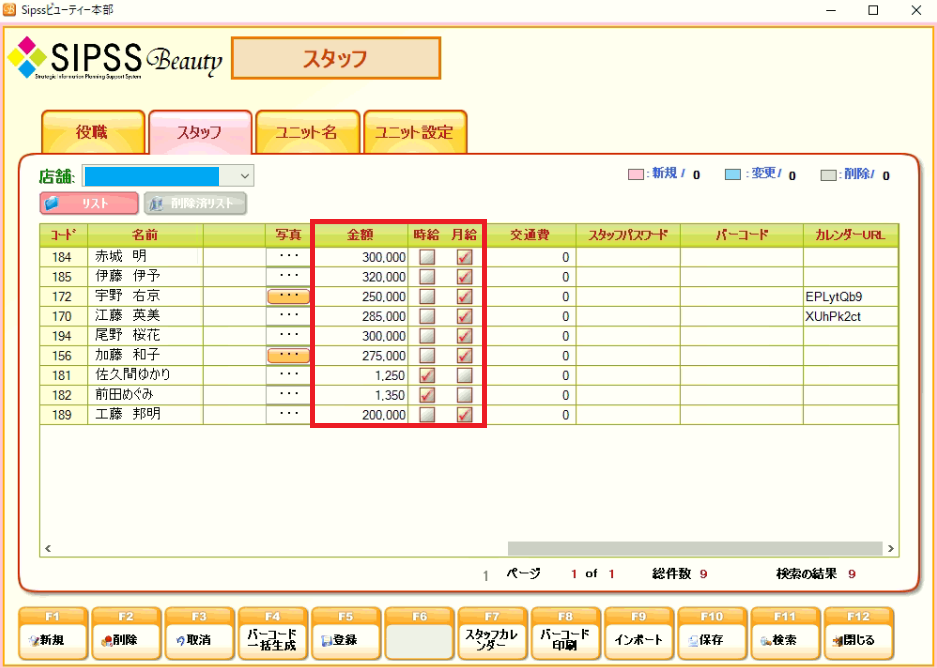Image resolution: width=937 pixels, height=668 pixels.
Task: Open orange photo button for 加藤 和子
Action: 289,356
